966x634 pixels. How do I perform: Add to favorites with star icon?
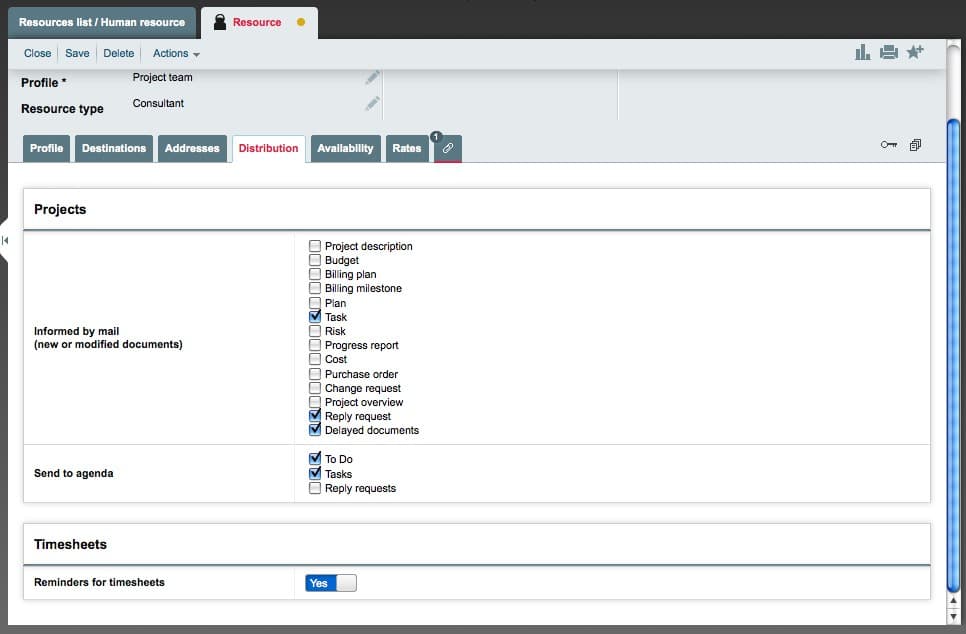(915, 53)
